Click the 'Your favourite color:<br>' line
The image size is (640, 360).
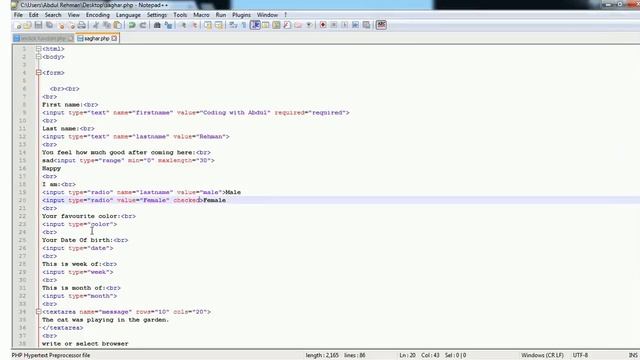(x=89, y=216)
